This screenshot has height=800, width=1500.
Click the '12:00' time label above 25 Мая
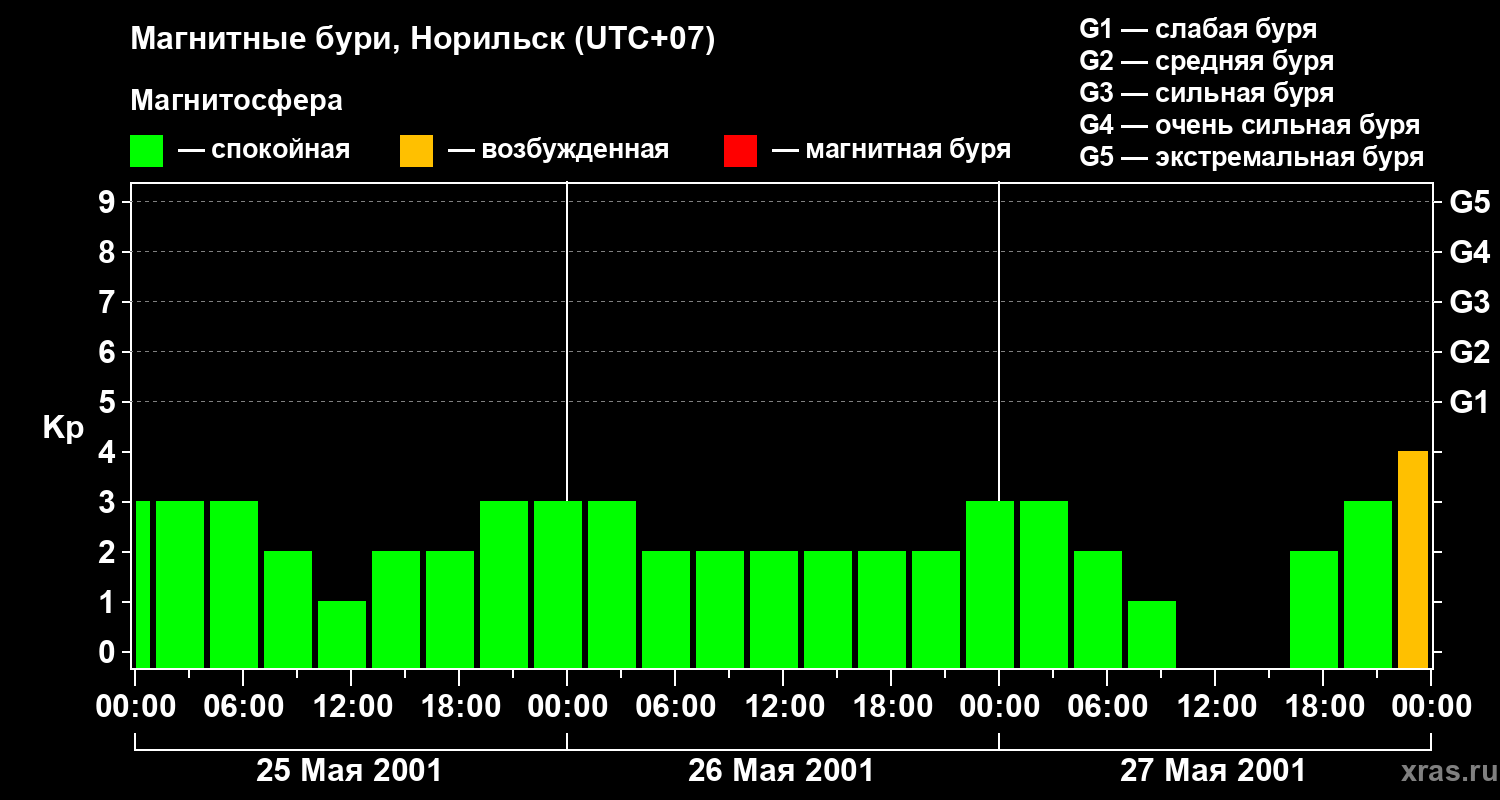[352, 707]
